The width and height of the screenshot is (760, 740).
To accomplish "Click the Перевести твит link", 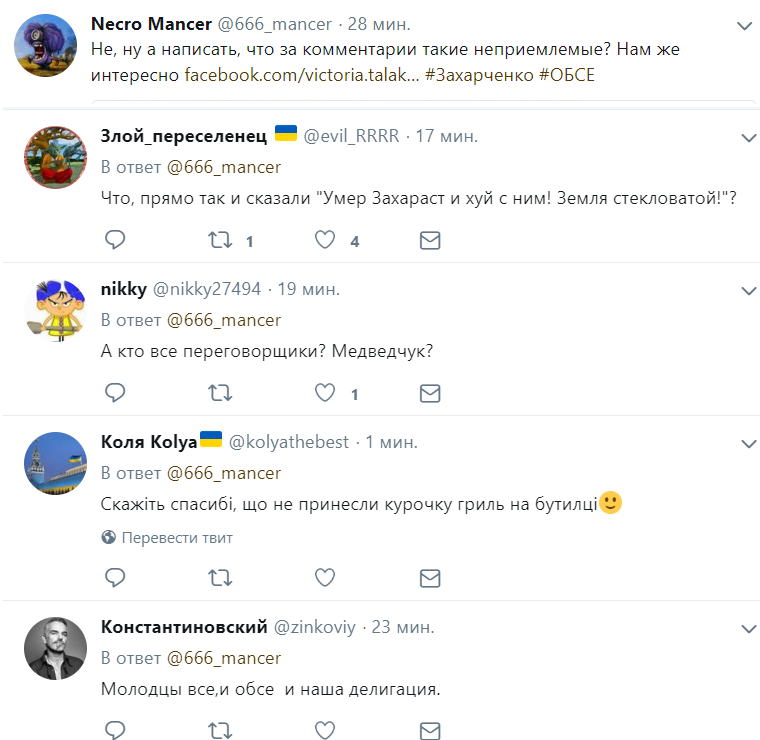I will click(177, 538).
